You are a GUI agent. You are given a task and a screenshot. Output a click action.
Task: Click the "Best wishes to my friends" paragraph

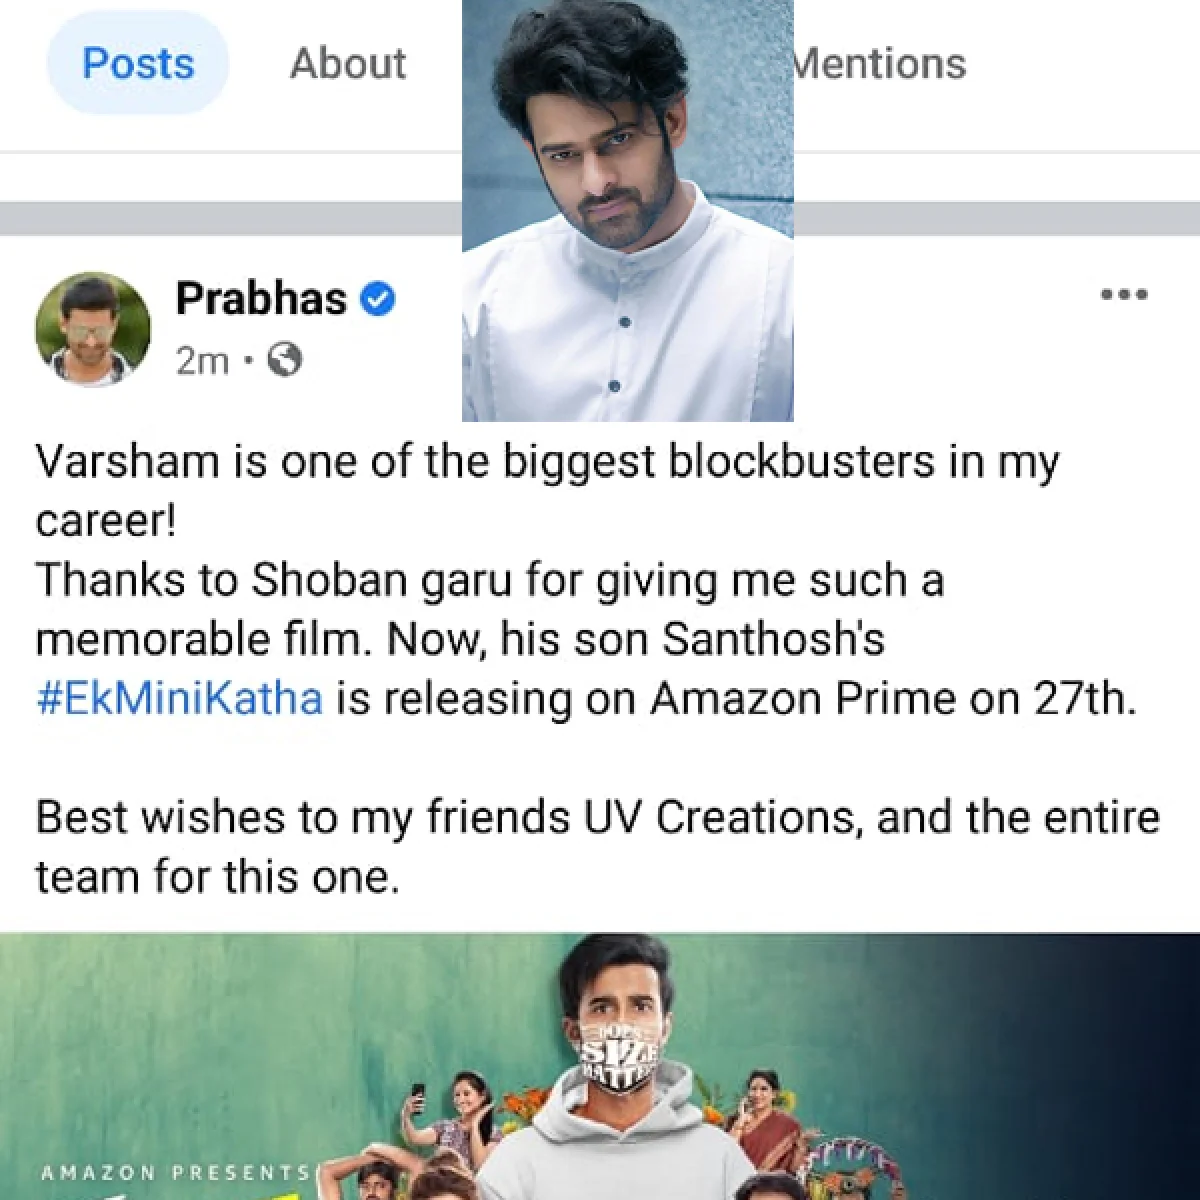(x=598, y=846)
